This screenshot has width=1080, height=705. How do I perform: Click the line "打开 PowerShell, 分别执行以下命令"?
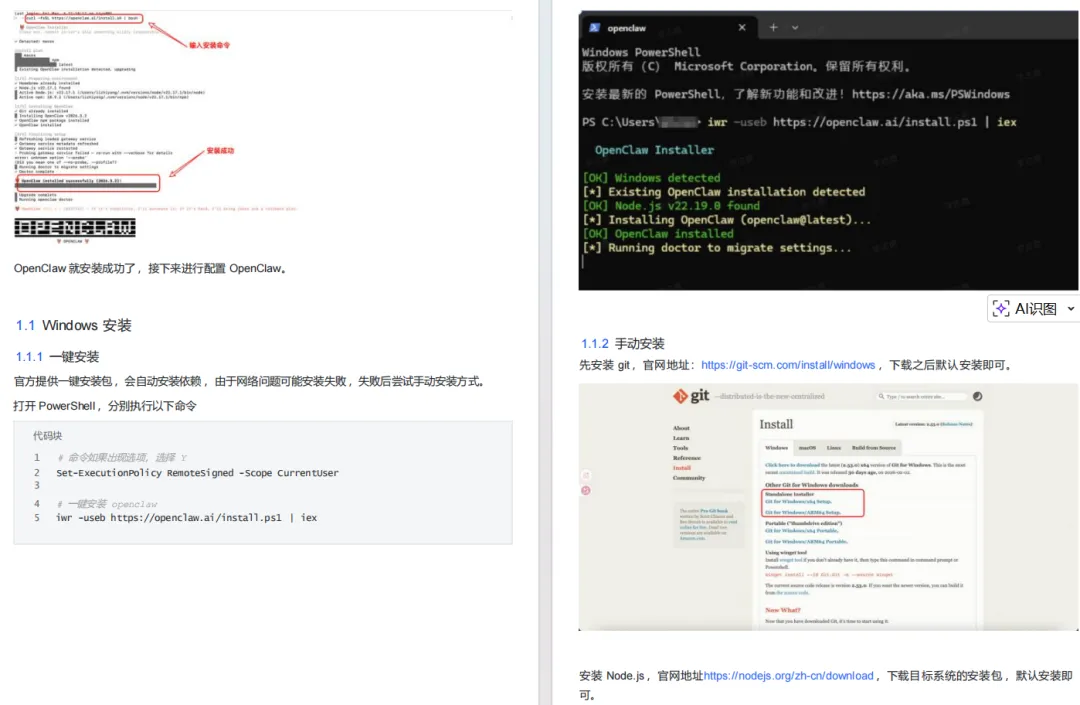[105, 406]
